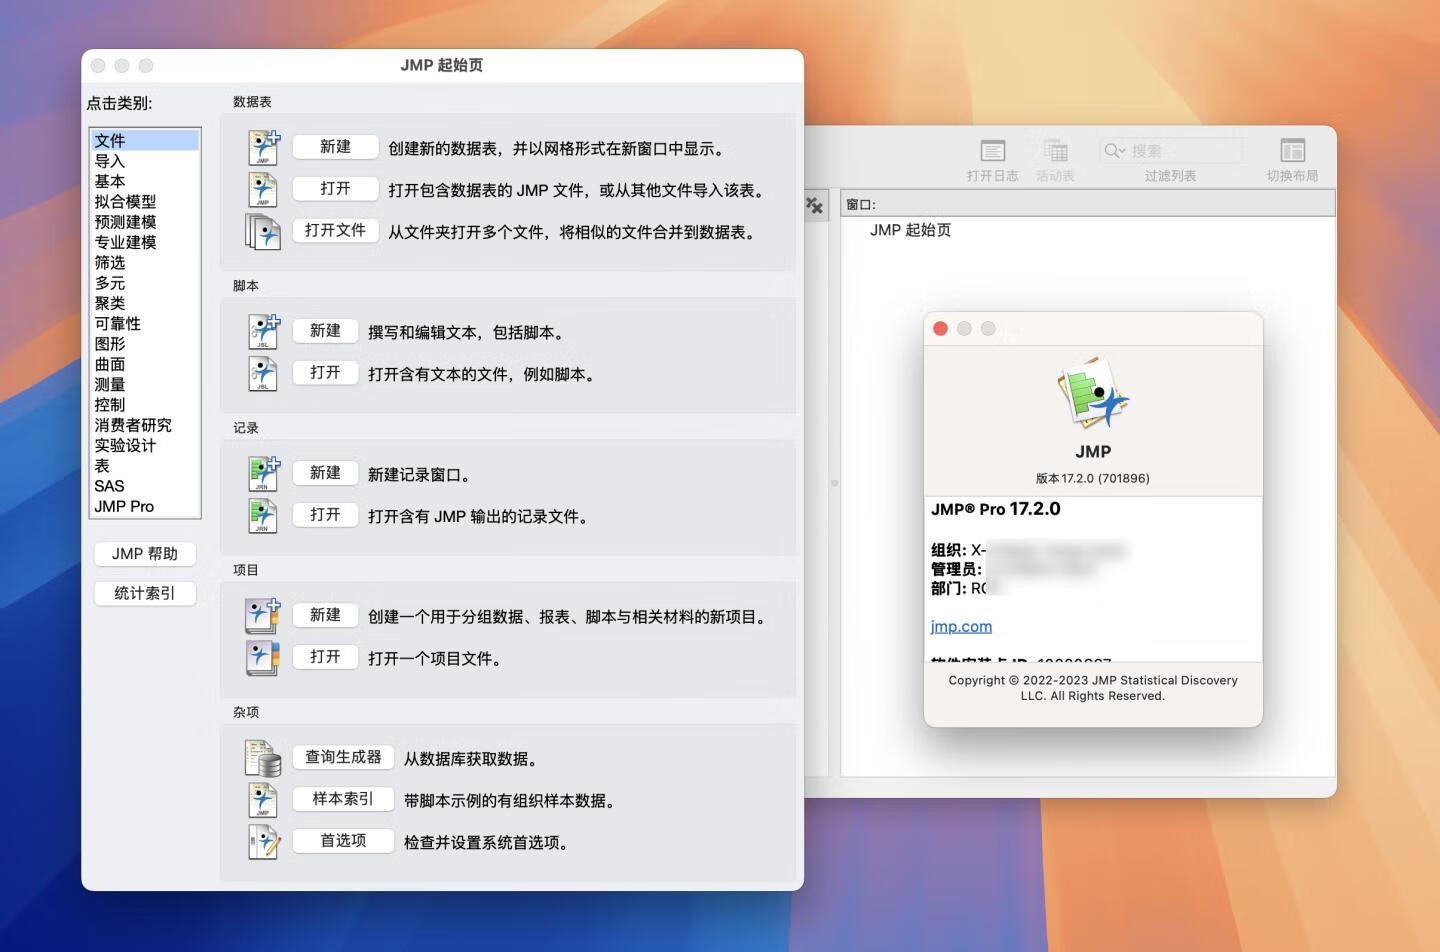This screenshot has width=1440, height=952.
Task: Click the 样本索引 button
Action: (343, 799)
